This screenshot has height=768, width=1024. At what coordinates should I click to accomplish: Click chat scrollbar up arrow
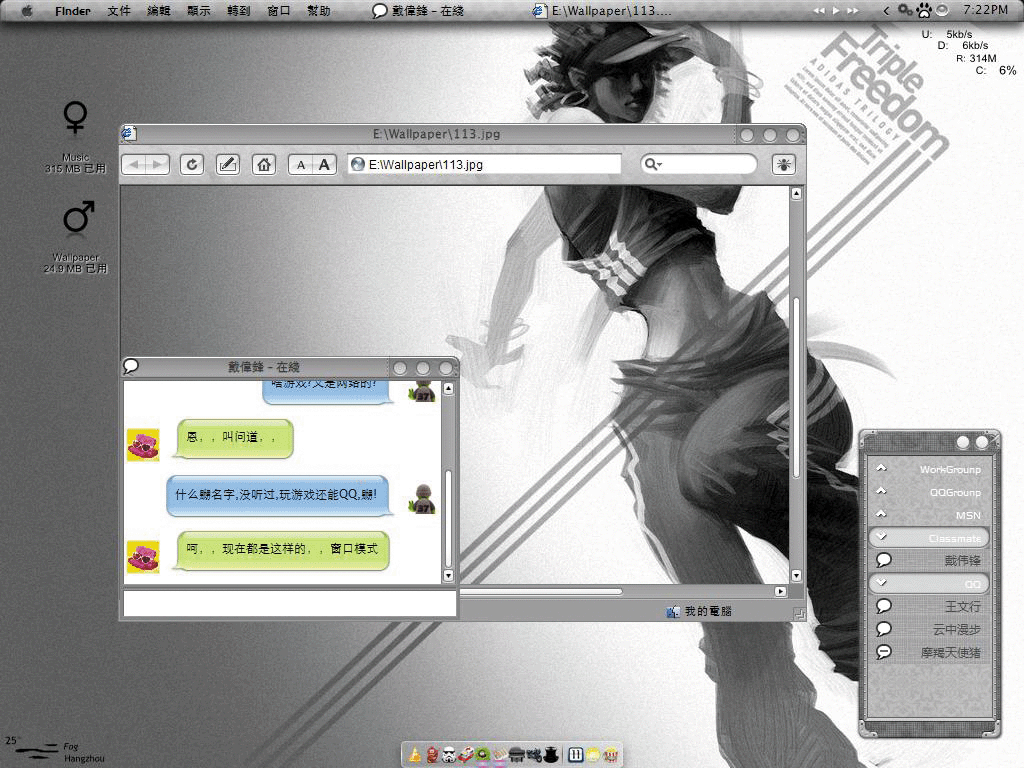[448, 389]
